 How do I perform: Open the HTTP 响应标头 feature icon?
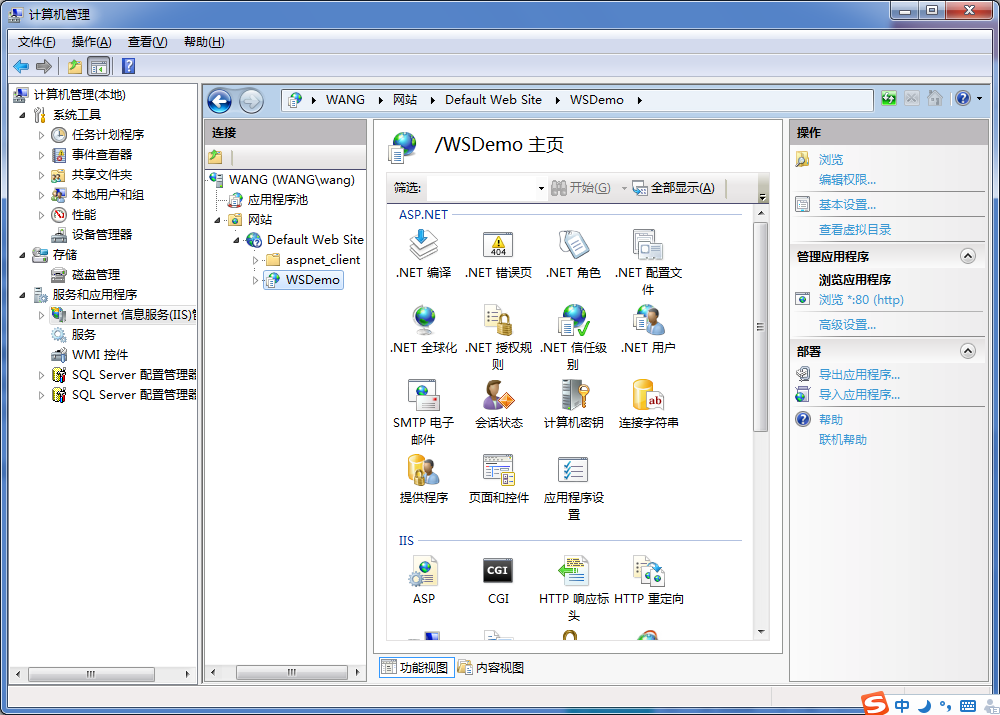tap(573, 571)
